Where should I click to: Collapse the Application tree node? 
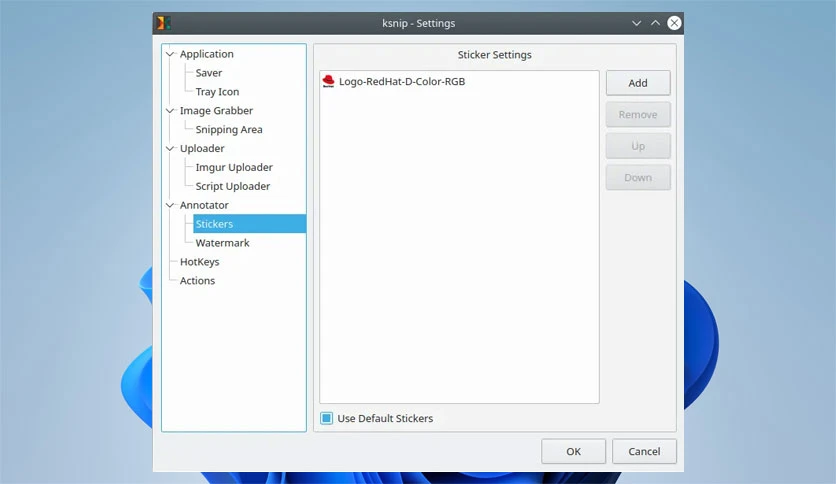170,54
